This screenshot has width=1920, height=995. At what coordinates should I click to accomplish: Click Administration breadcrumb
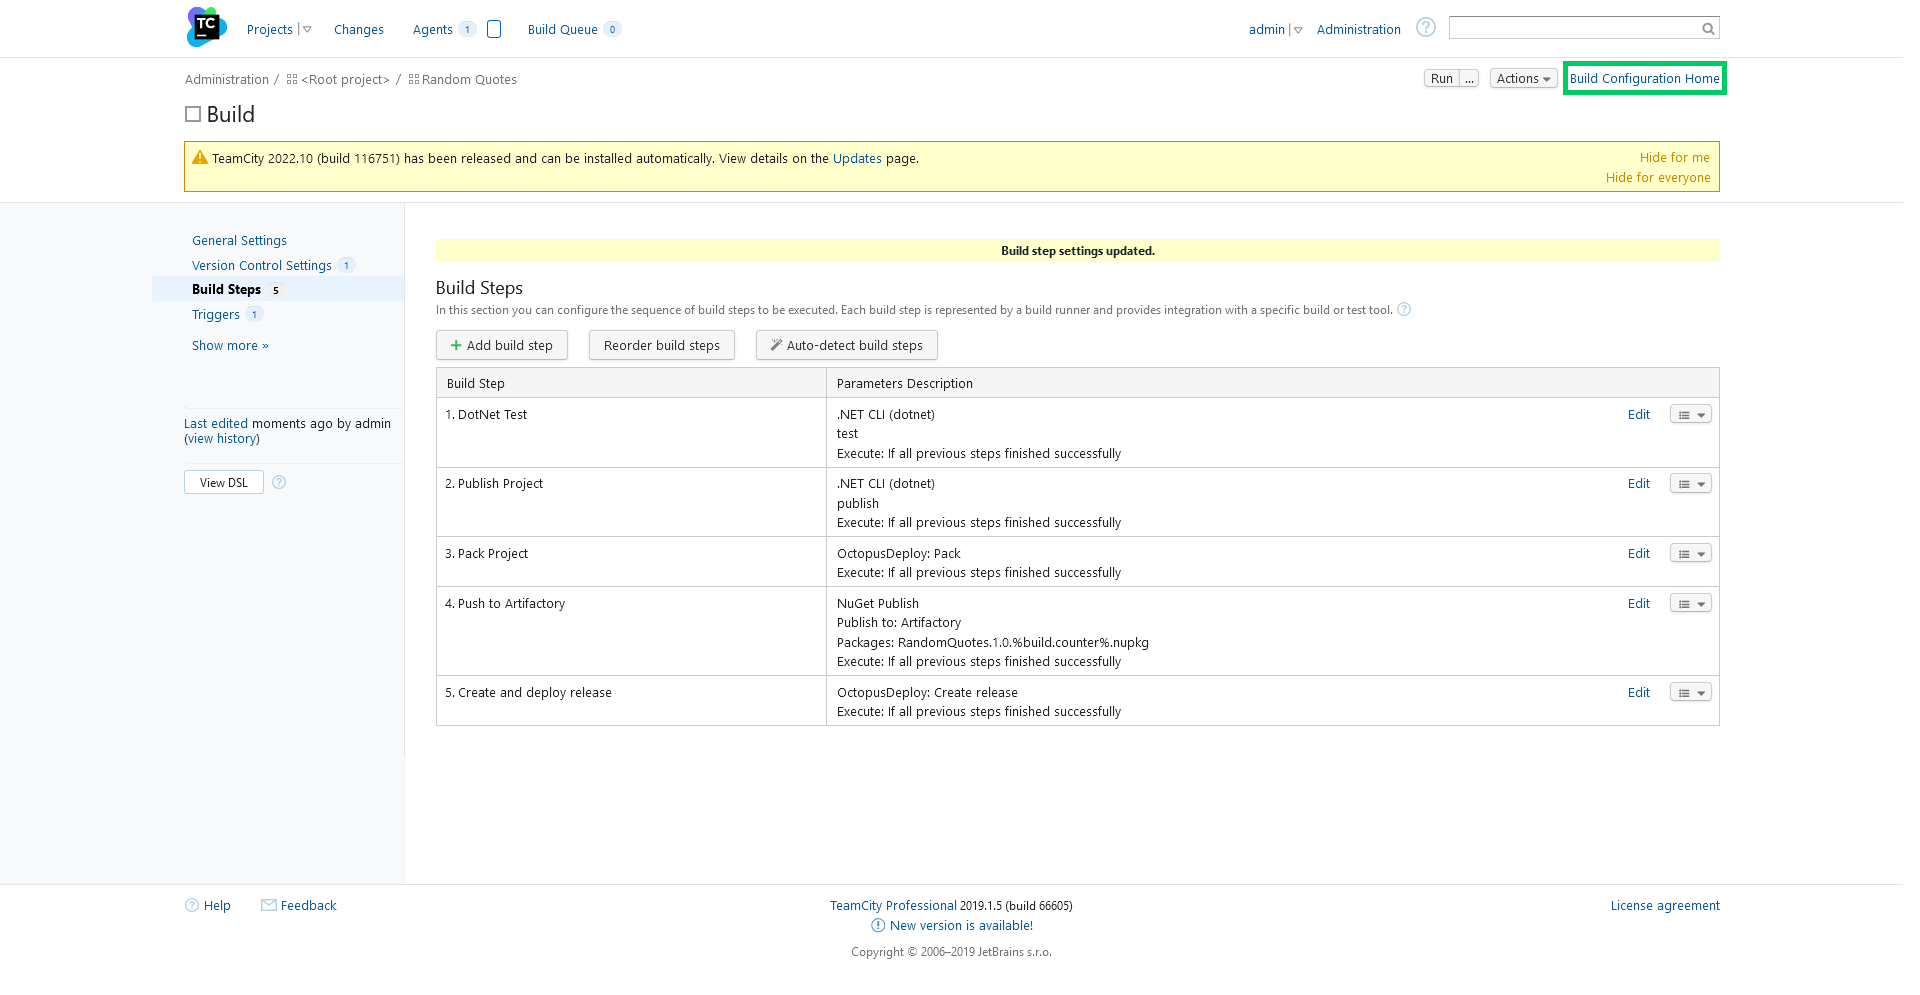(x=227, y=79)
